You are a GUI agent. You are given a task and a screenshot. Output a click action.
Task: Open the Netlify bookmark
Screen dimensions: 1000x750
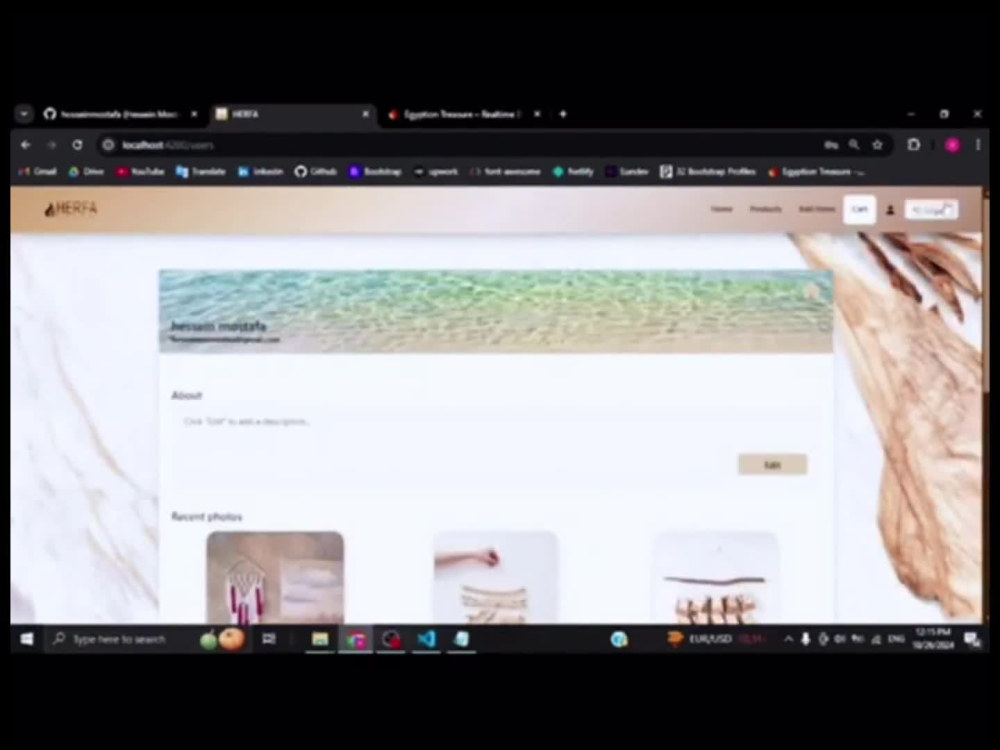point(573,172)
